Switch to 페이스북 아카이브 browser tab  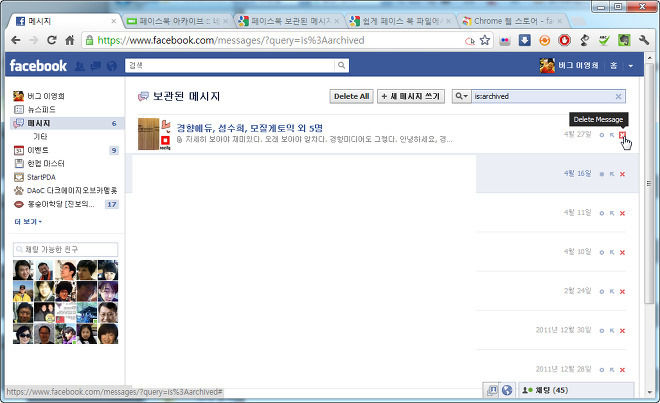point(177,21)
